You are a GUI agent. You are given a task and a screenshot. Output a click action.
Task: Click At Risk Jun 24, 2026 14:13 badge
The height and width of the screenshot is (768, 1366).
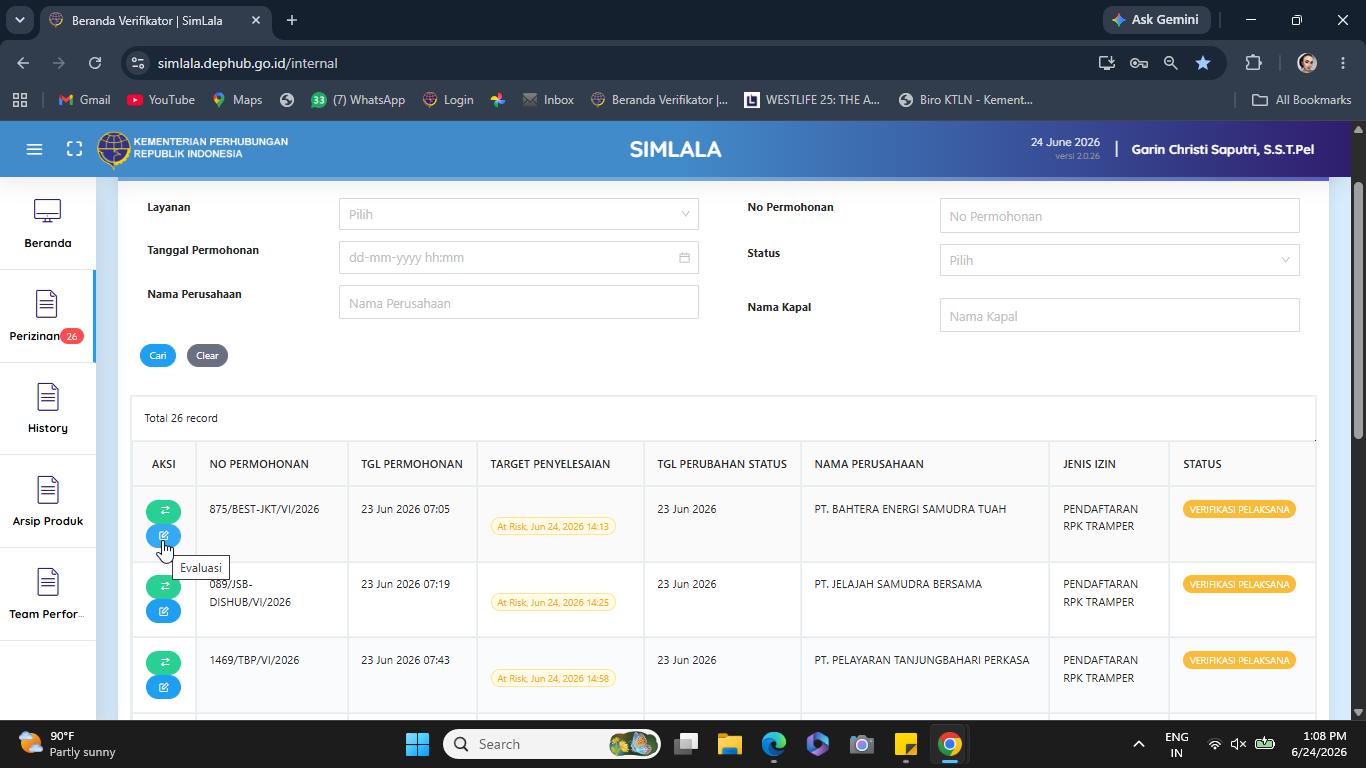(x=553, y=526)
